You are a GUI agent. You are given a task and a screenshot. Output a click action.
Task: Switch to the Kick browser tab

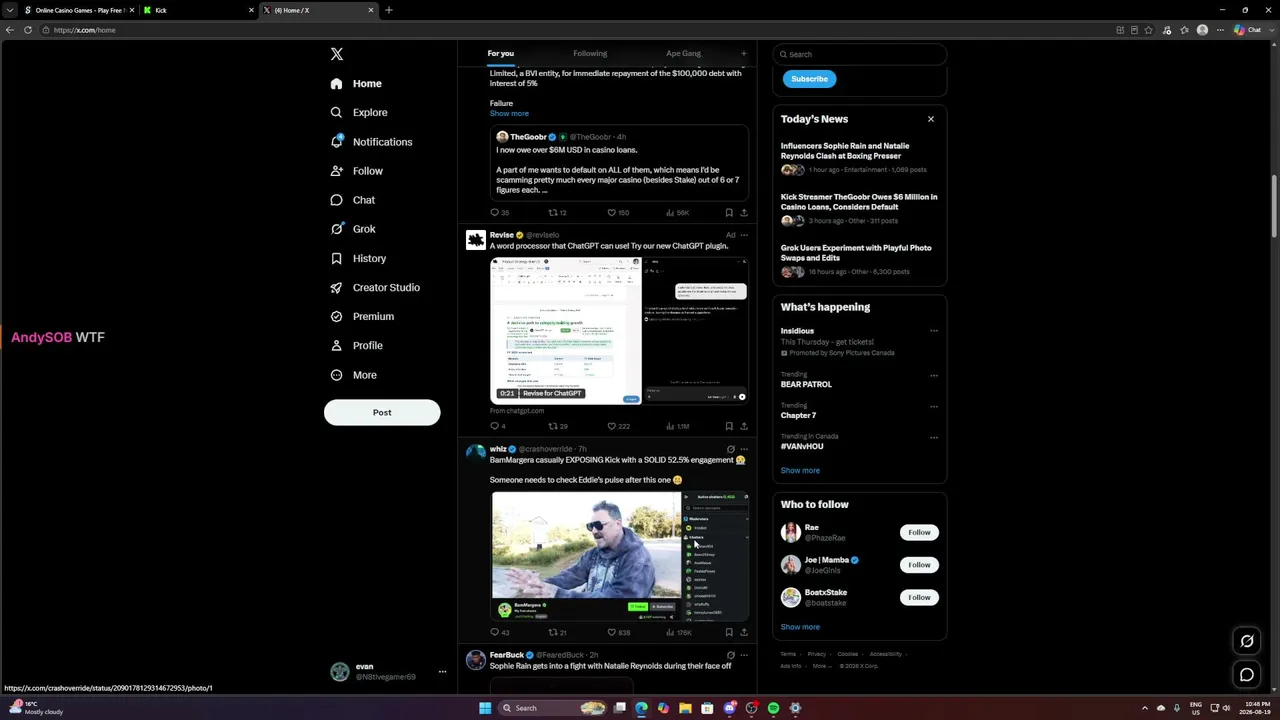(198, 10)
